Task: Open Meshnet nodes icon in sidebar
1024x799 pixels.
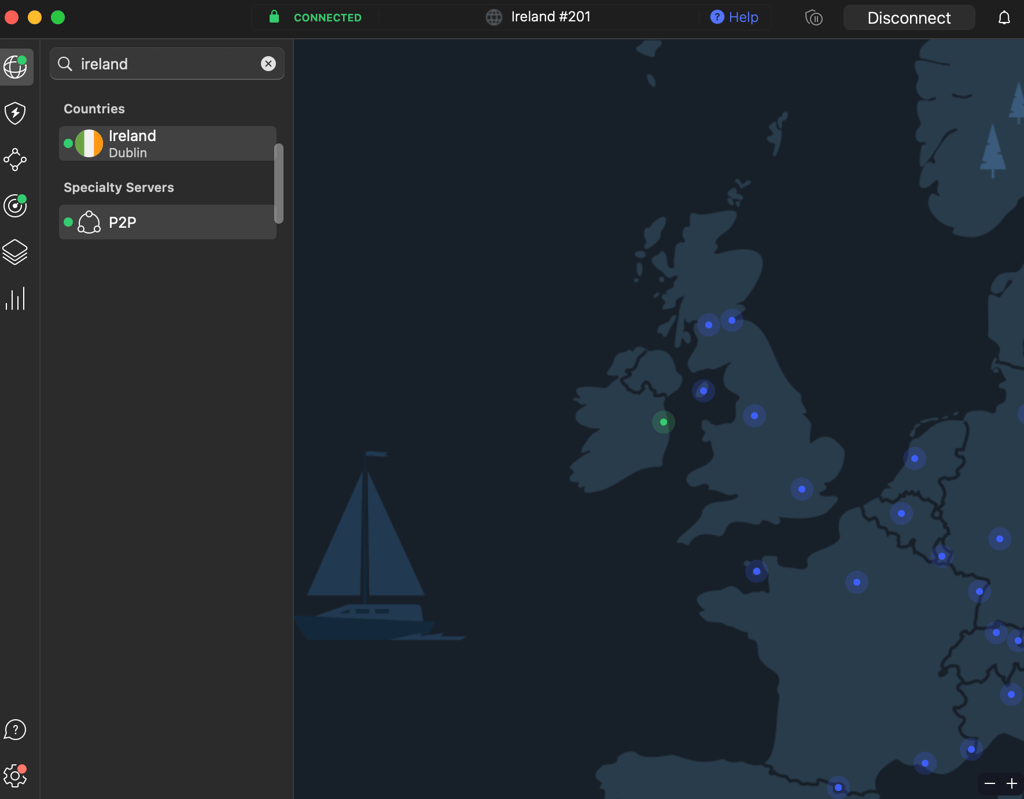Action: (x=15, y=159)
